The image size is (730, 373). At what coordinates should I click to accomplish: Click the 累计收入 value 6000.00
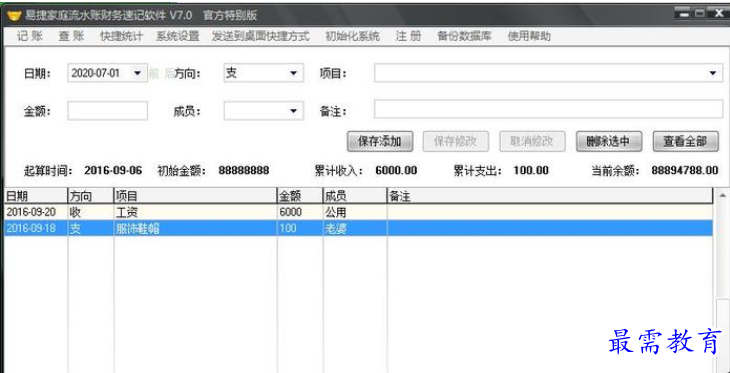coord(396,170)
